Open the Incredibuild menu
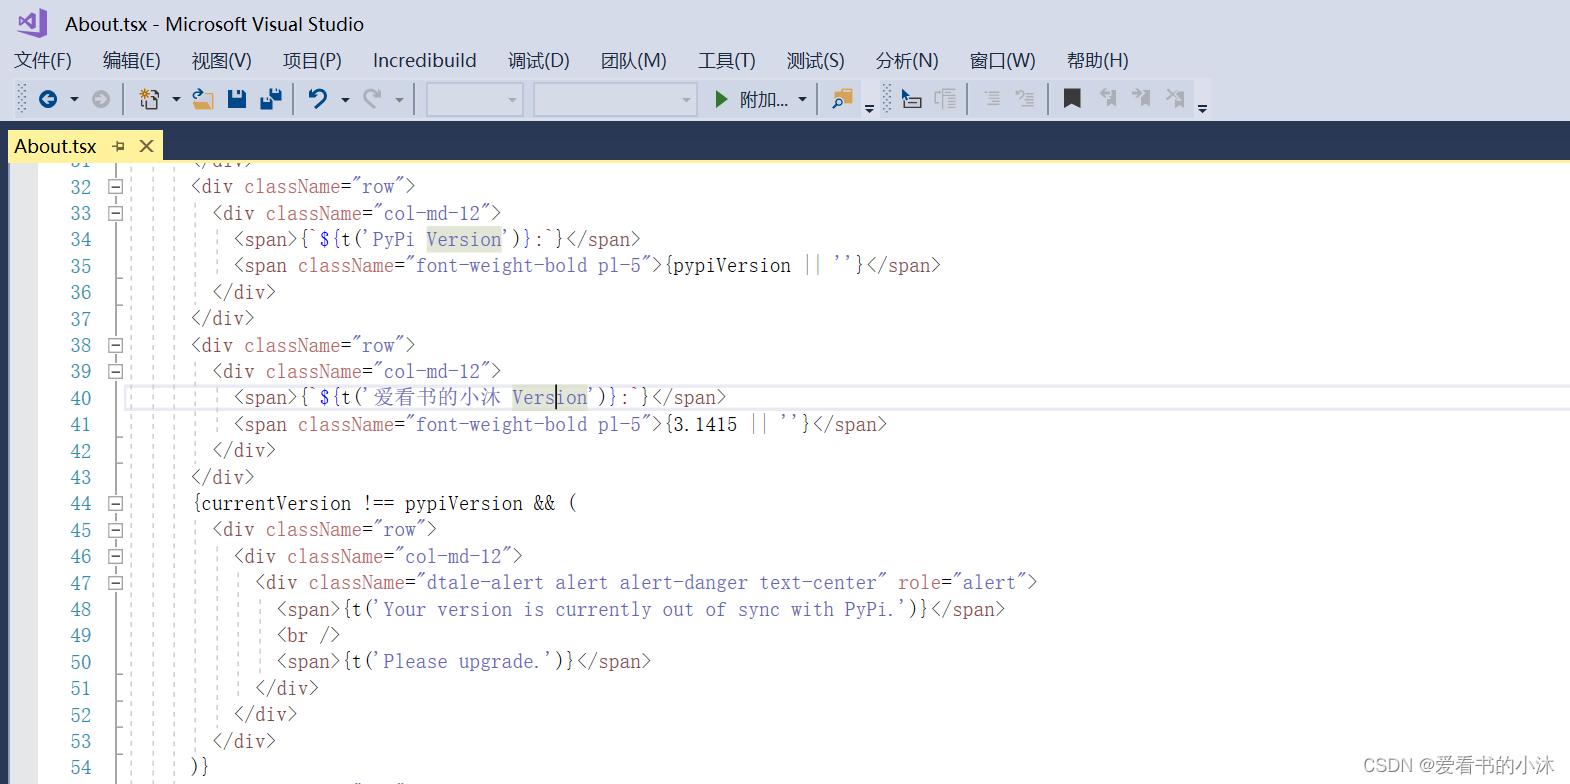Viewport: 1570px width, 784px height. click(x=425, y=60)
